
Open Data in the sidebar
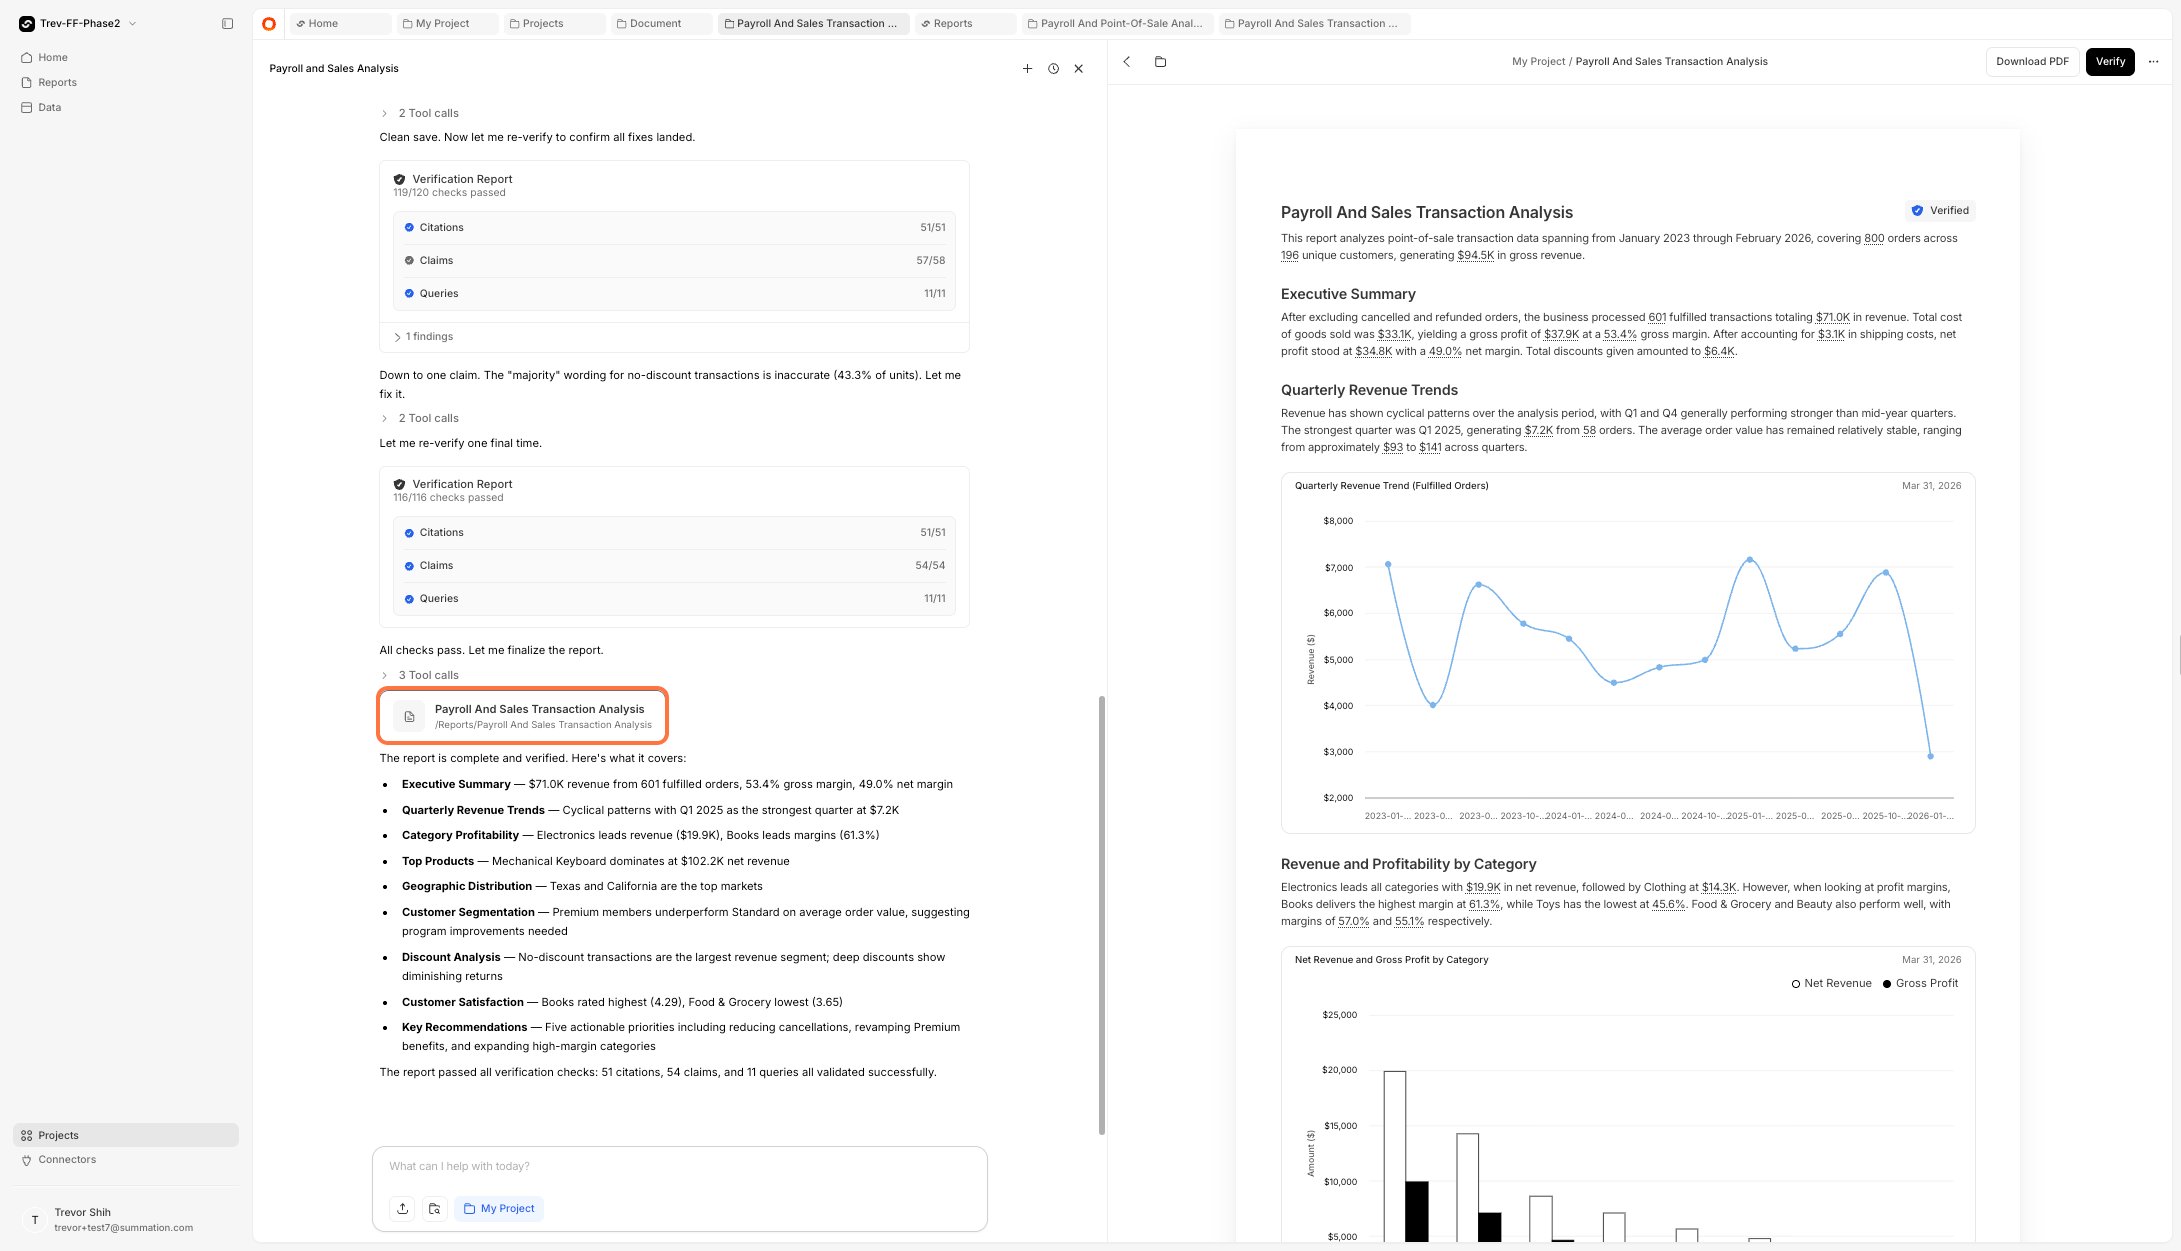(x=49, y=107)
